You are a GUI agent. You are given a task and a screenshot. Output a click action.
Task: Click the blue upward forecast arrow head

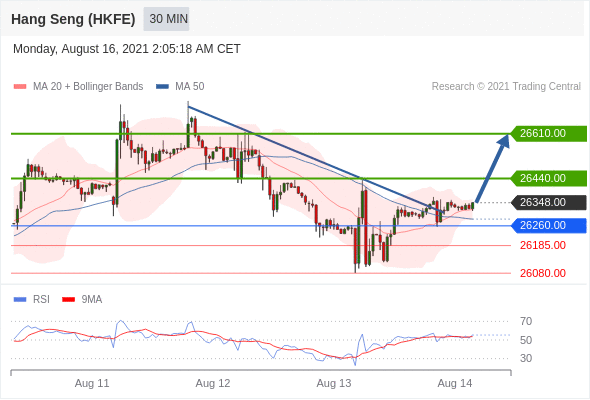504,141
